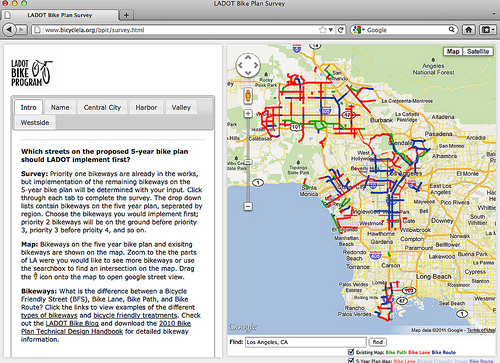This screenshot has width=500, height=363.
Task: Open the search engine chooser dropdown
Action: click(359, 30)
